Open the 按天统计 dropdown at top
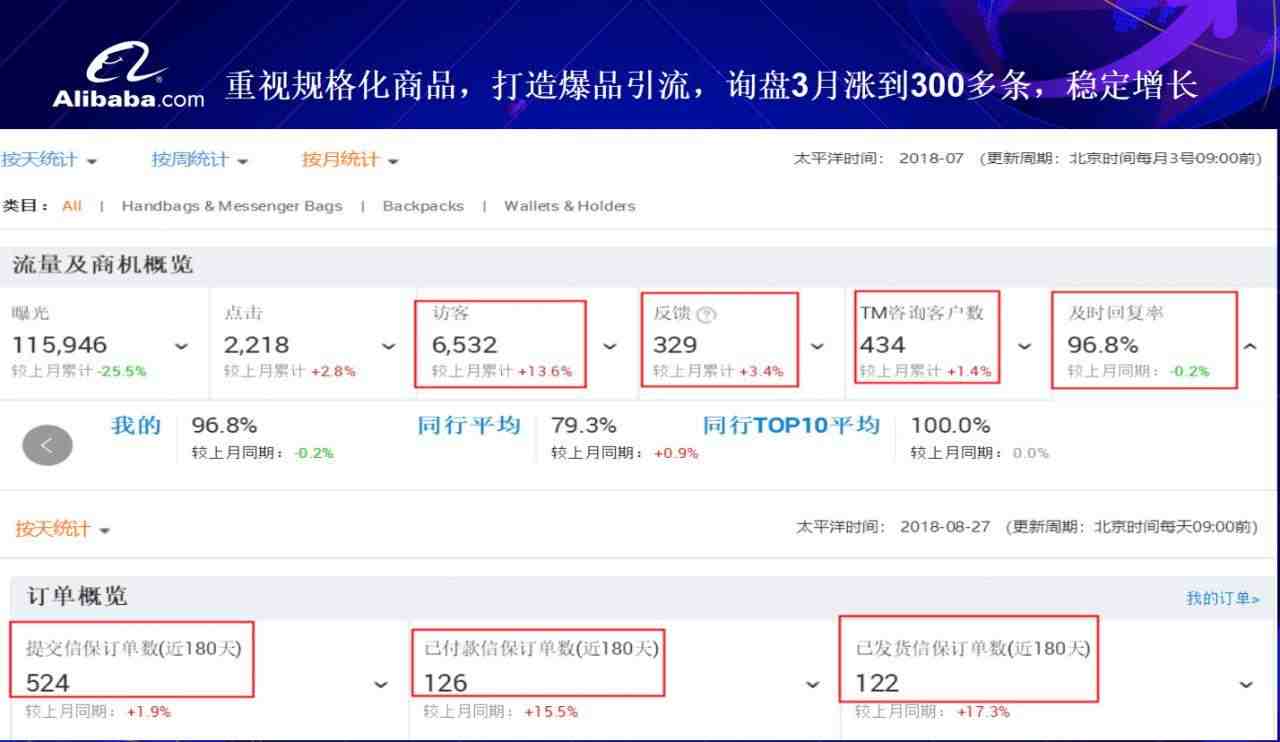1280x742 pixels. point(49,160)
